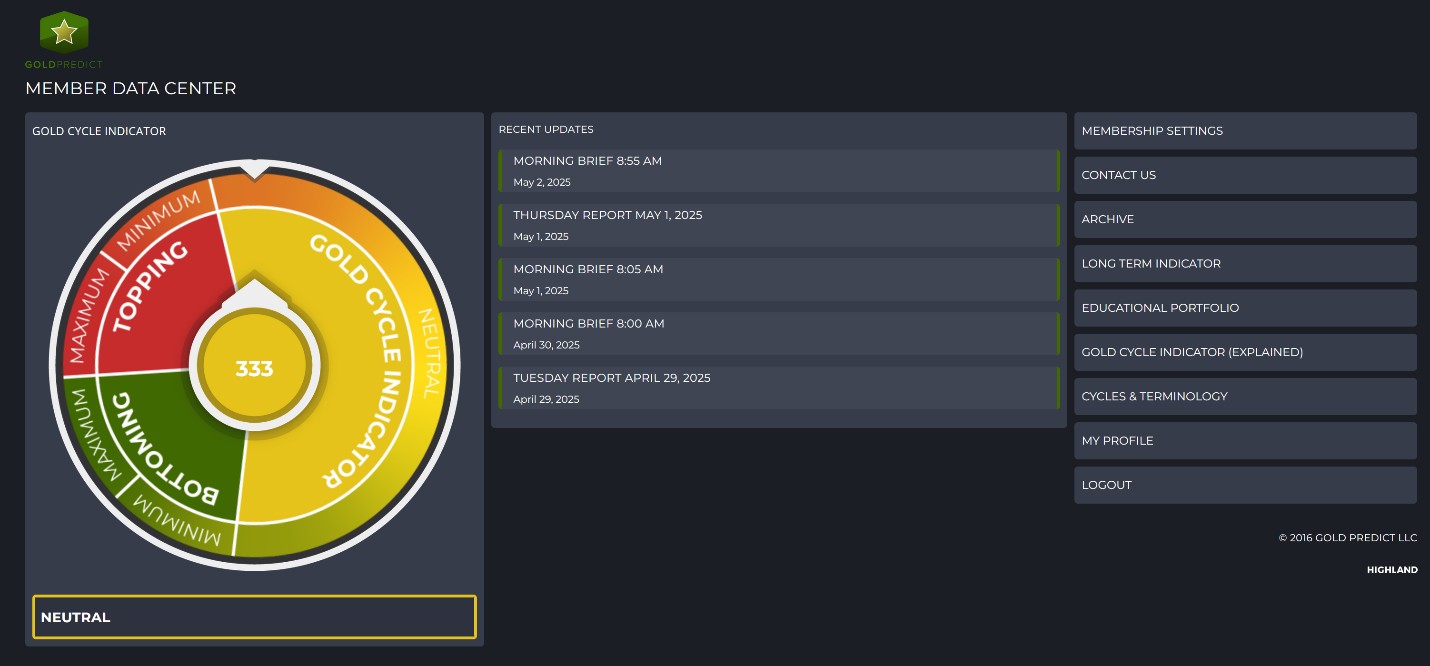
Task: Open Morning Brief 8:05 AM update
Action: click(x=779, y=279)
